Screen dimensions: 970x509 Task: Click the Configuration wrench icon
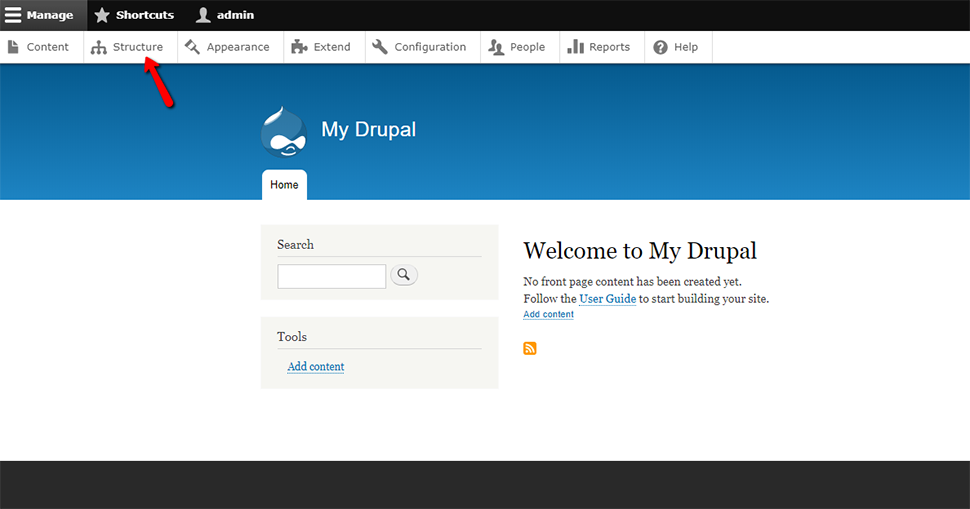coord(380,47)
